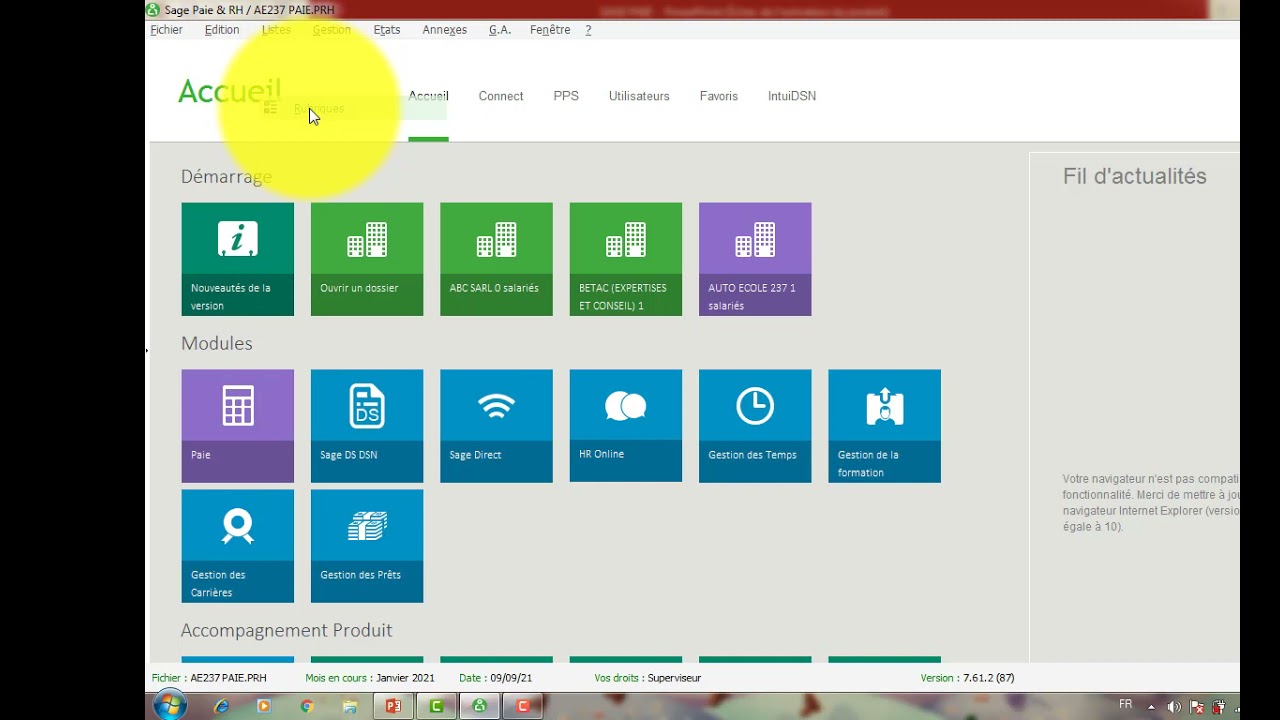Click the Ouvrir un dossier tile
Screen dimensions: 1280x720
coord(367,259)
